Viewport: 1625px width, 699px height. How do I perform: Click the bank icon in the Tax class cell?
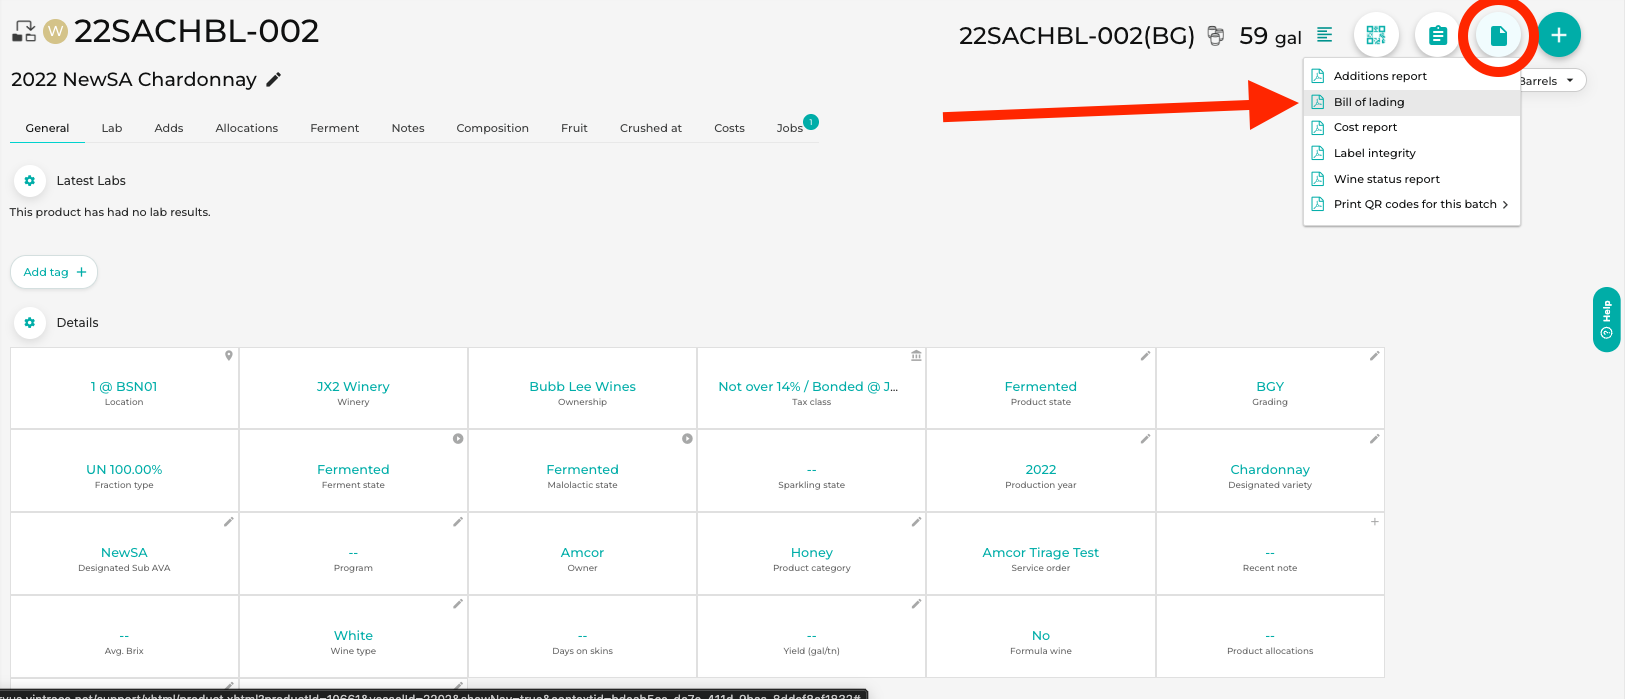916,356
